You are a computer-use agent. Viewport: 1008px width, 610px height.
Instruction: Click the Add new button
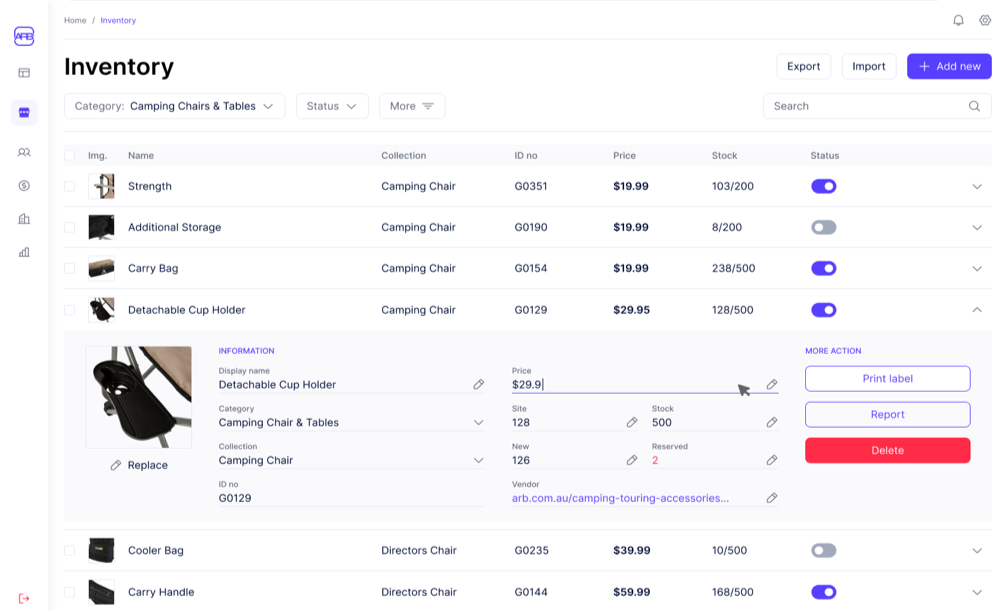pyautogui.click(x=948, y=66)
